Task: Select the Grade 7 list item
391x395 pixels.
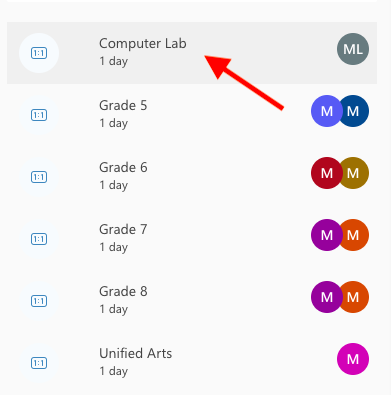Action: pos(192,239)
